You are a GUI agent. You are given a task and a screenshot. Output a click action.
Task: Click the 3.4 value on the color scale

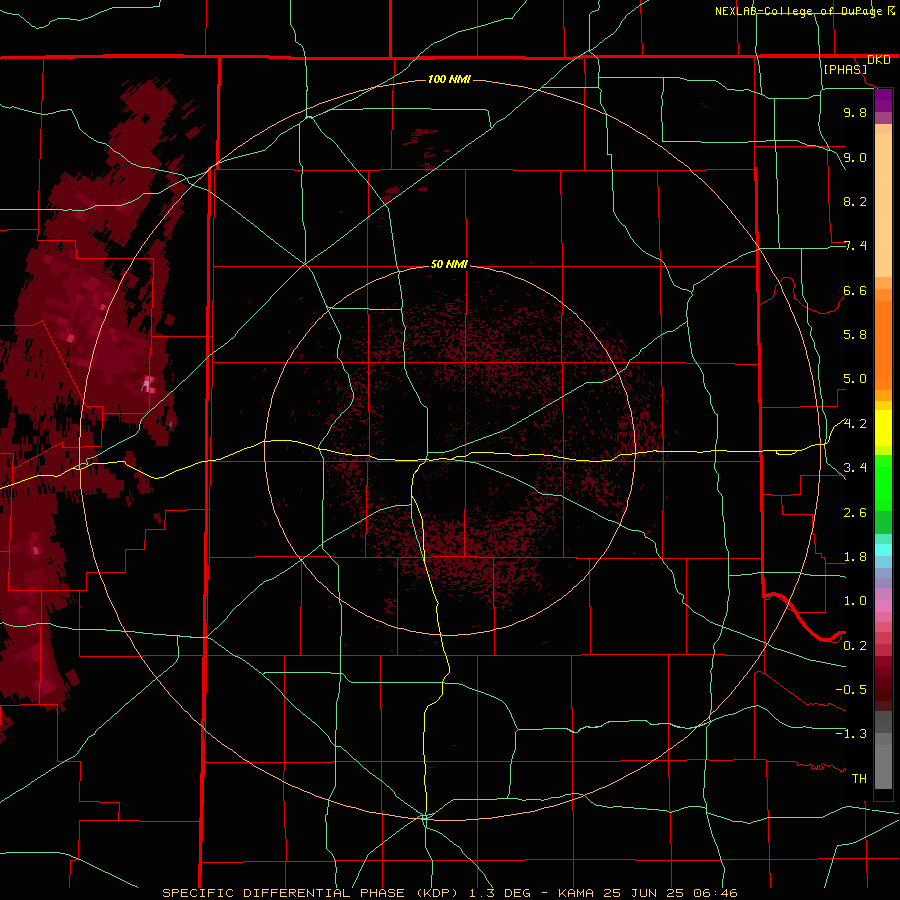click(x=855, y=468)
